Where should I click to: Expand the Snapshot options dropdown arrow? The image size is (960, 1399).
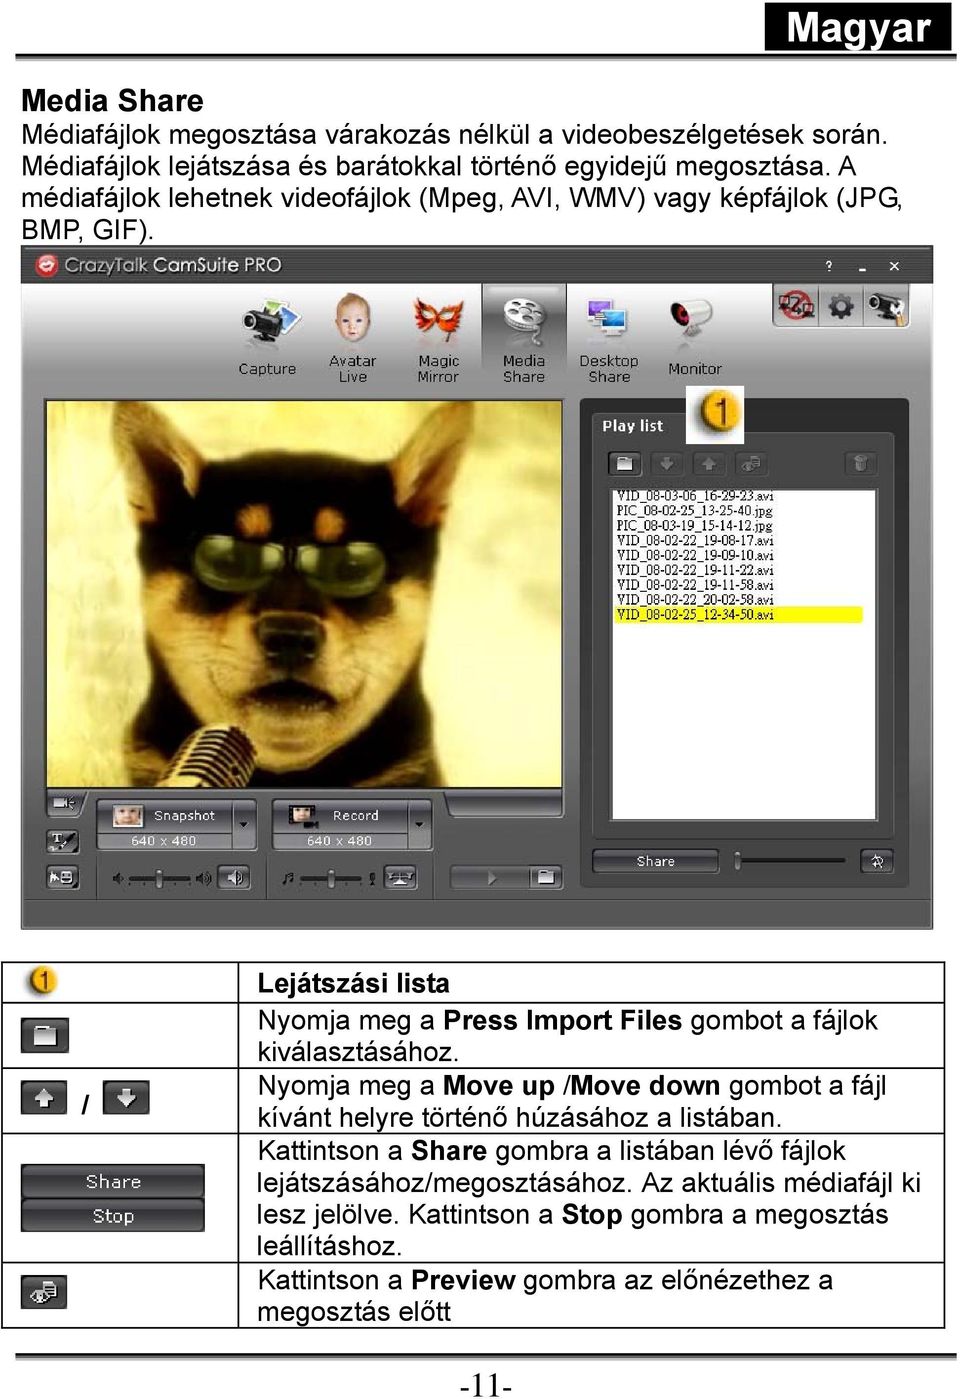pyautogui.click(x=244, y=826)
